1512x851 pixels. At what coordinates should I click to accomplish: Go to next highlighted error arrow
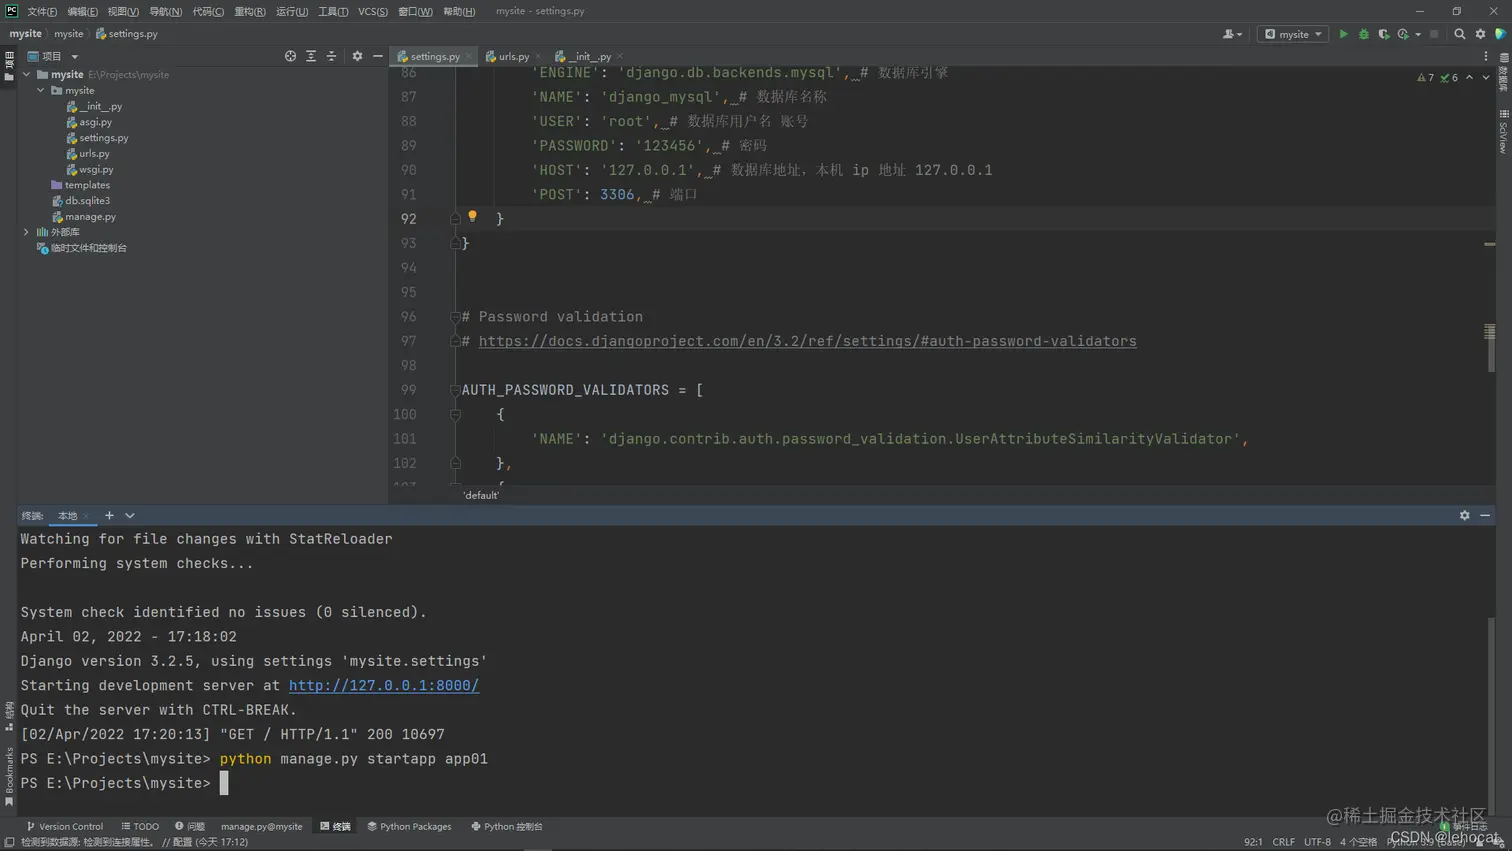(1486, 77)
